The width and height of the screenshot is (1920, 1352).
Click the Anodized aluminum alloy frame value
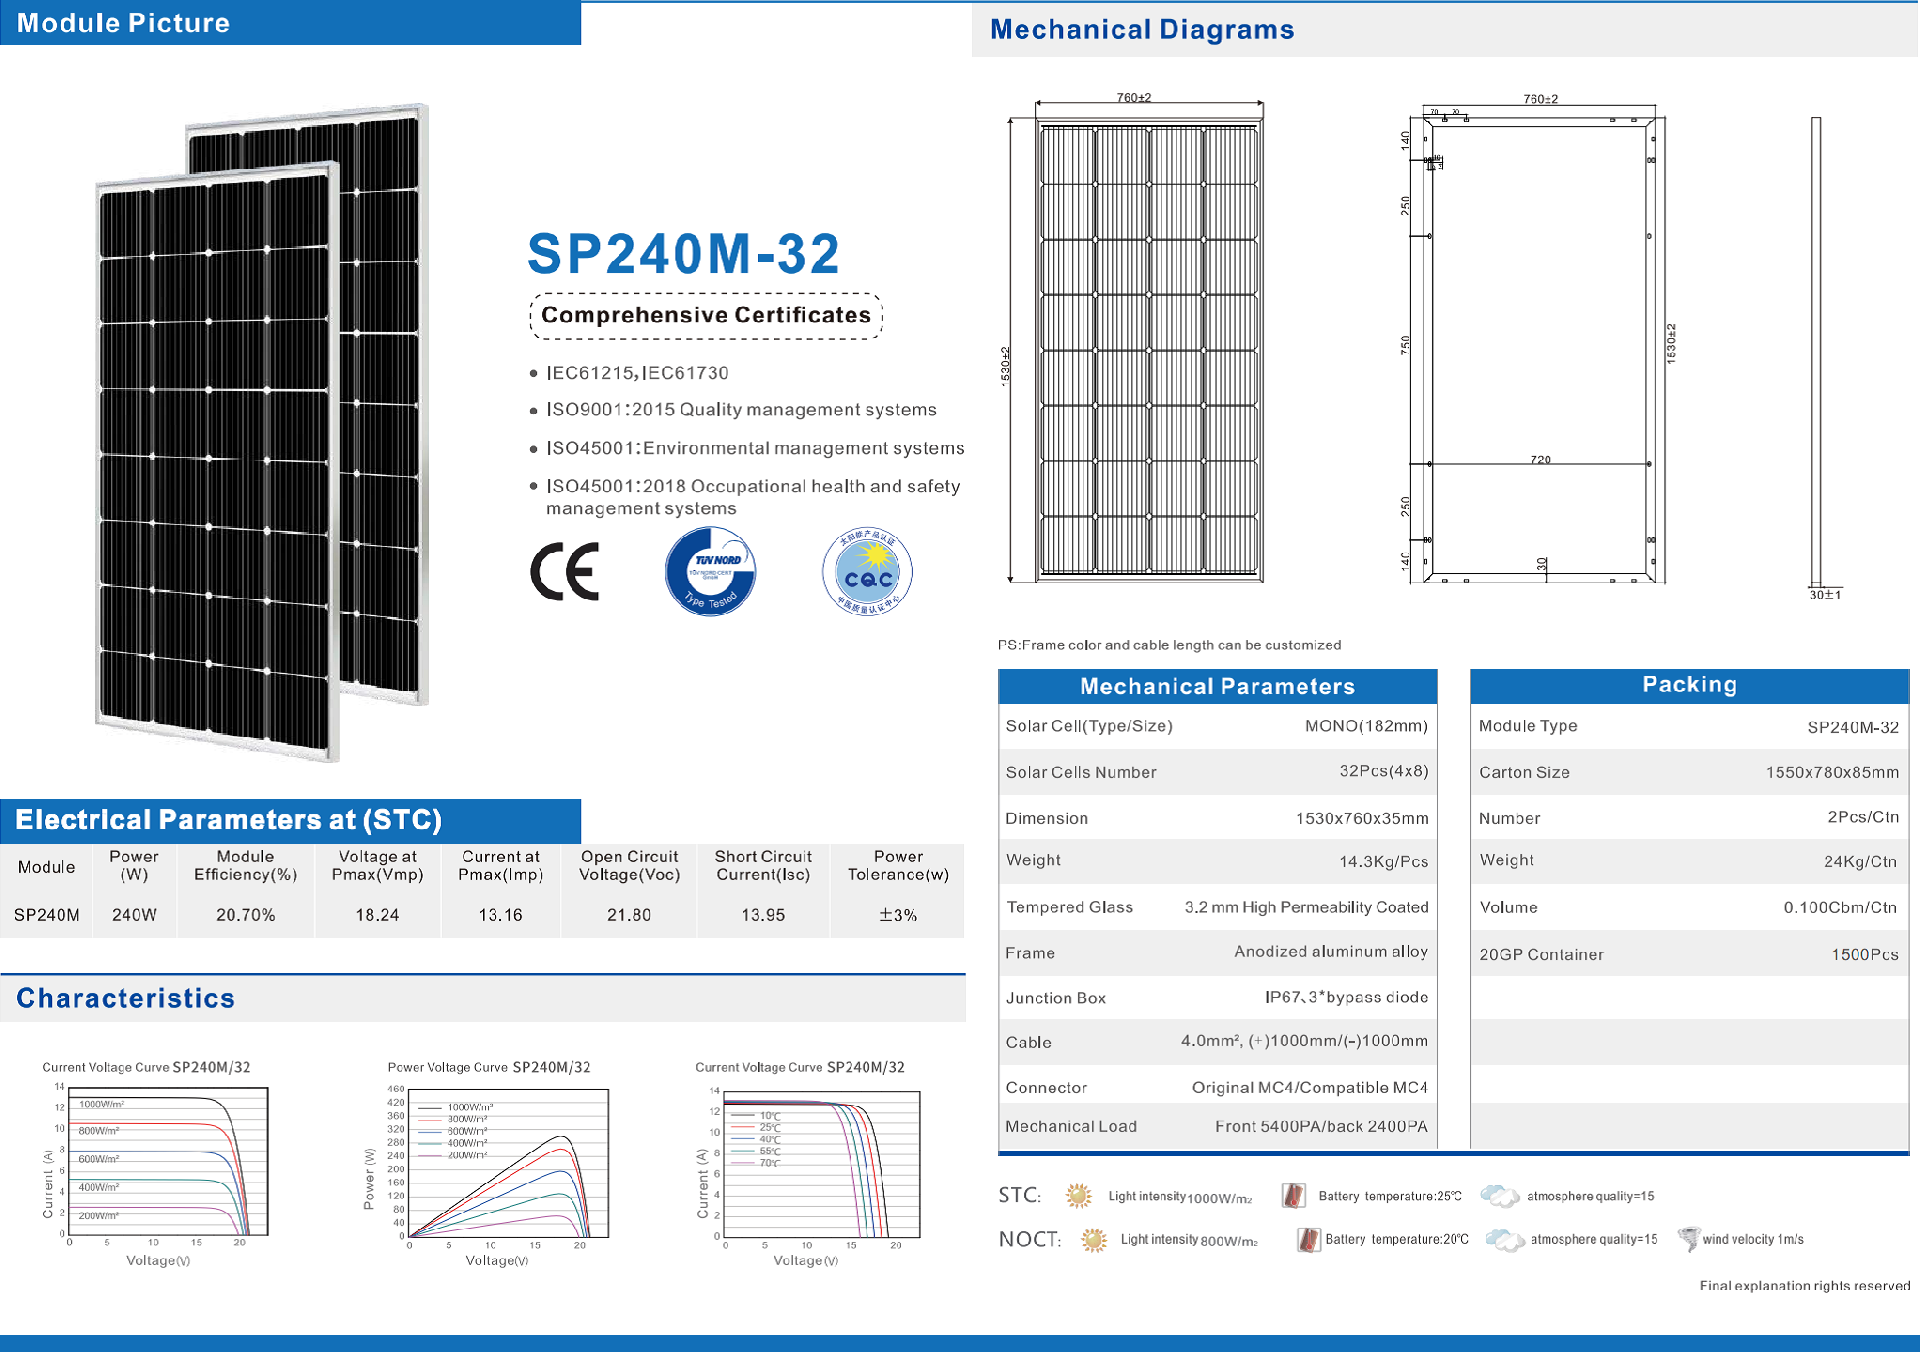[x=1331, y=952]
